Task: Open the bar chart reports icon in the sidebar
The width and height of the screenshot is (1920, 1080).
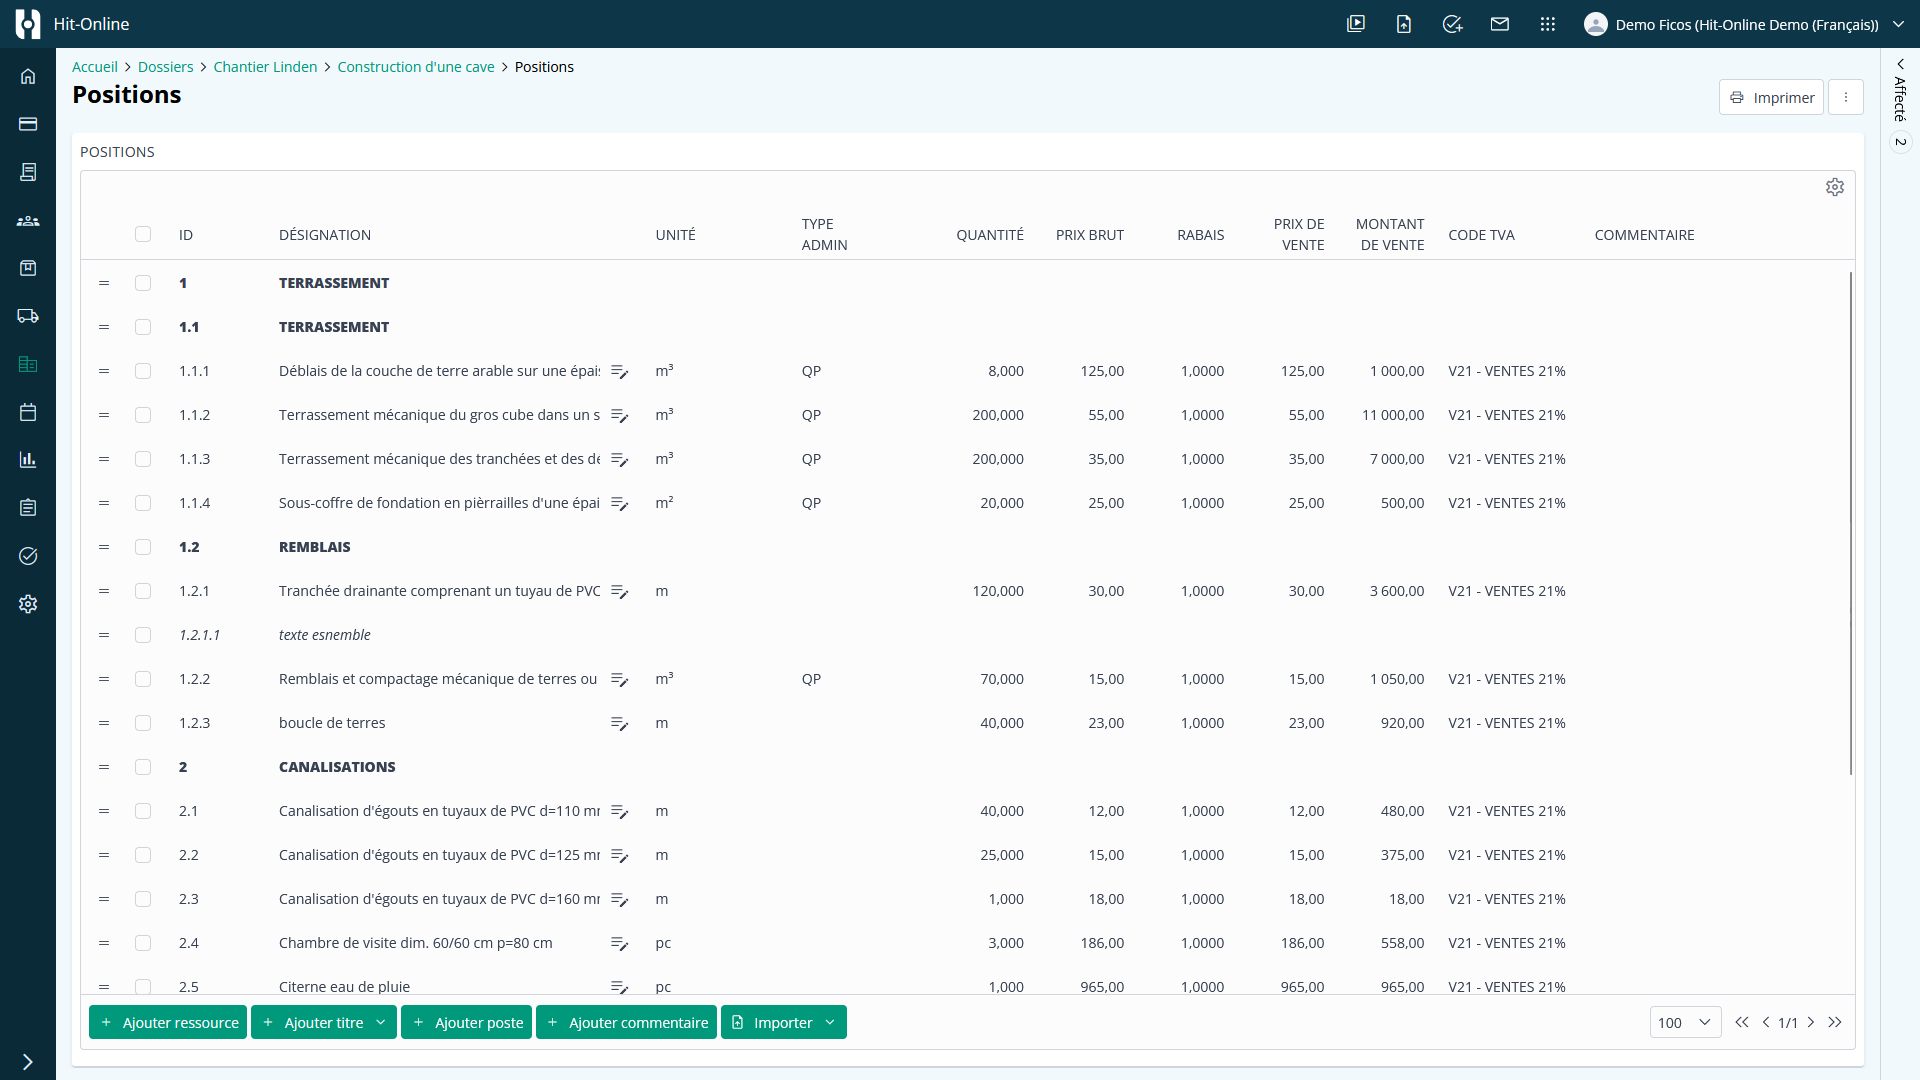Action: 28,460
